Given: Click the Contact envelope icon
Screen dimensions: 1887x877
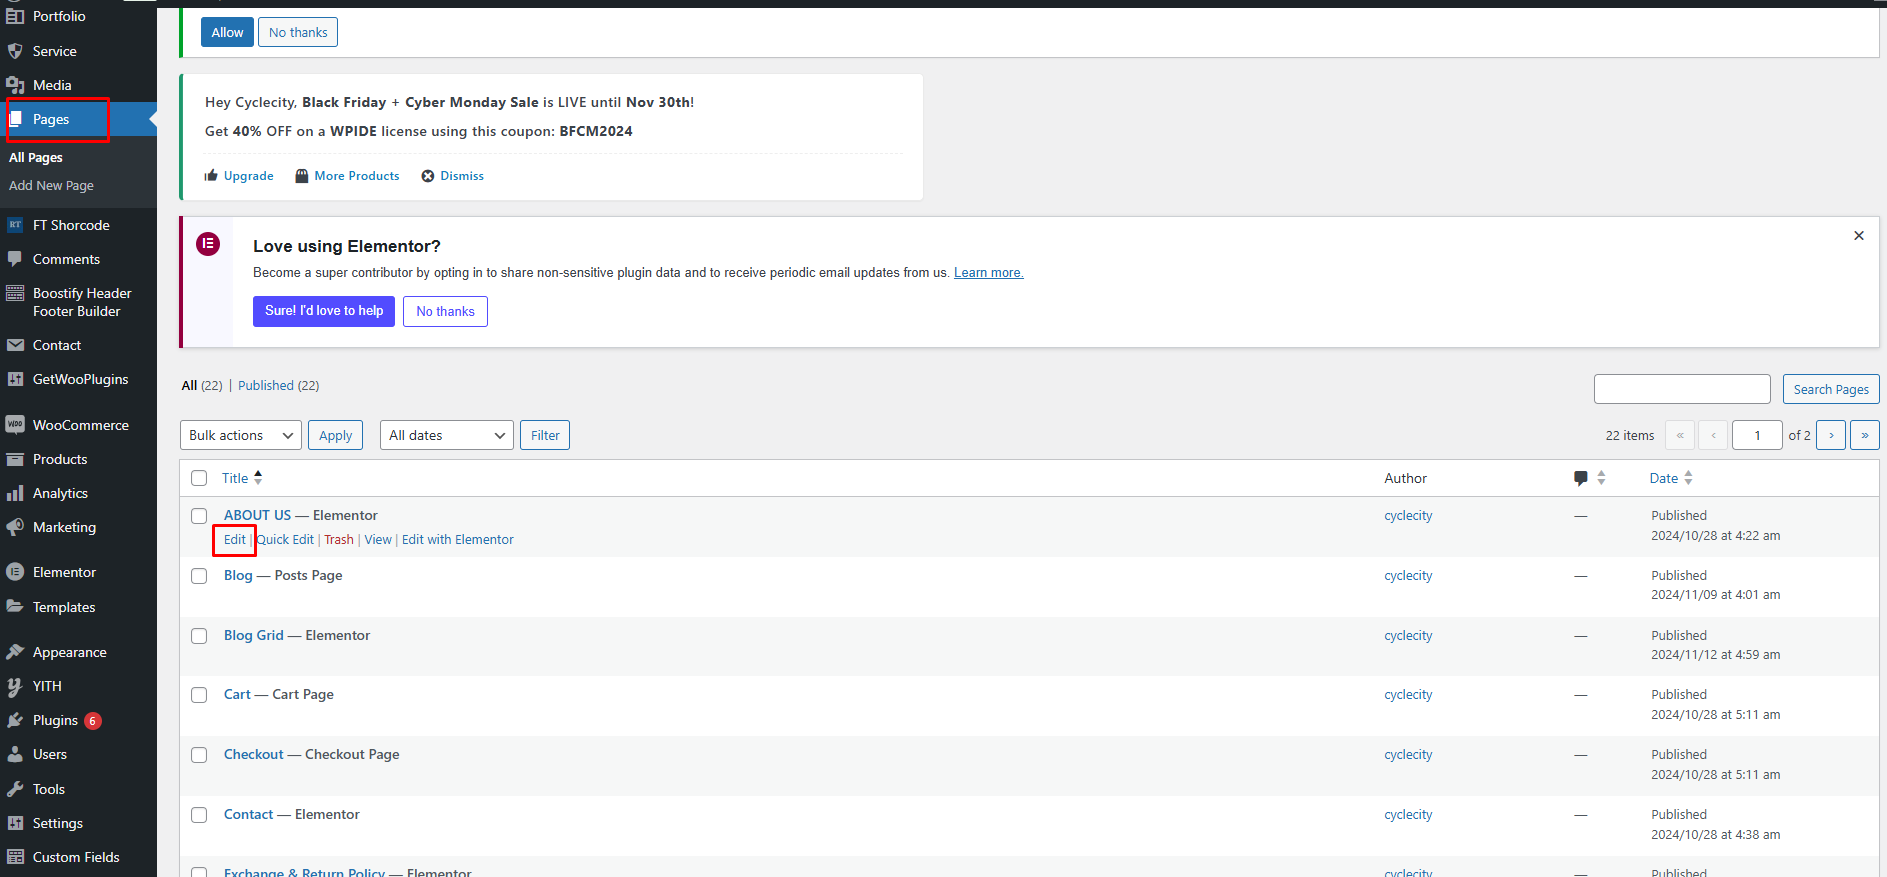Looking at the screenshot, I should [15, 345].
